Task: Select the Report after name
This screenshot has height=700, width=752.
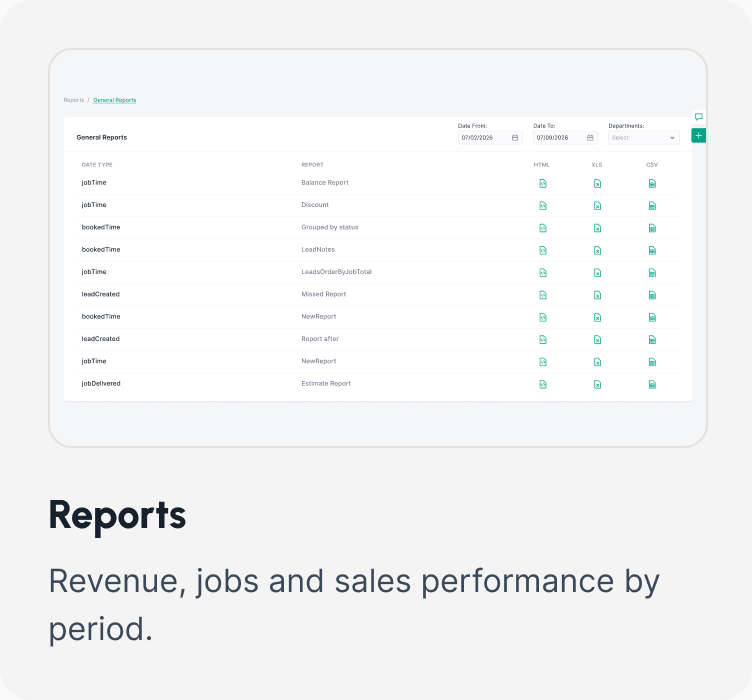Action: 320,338
